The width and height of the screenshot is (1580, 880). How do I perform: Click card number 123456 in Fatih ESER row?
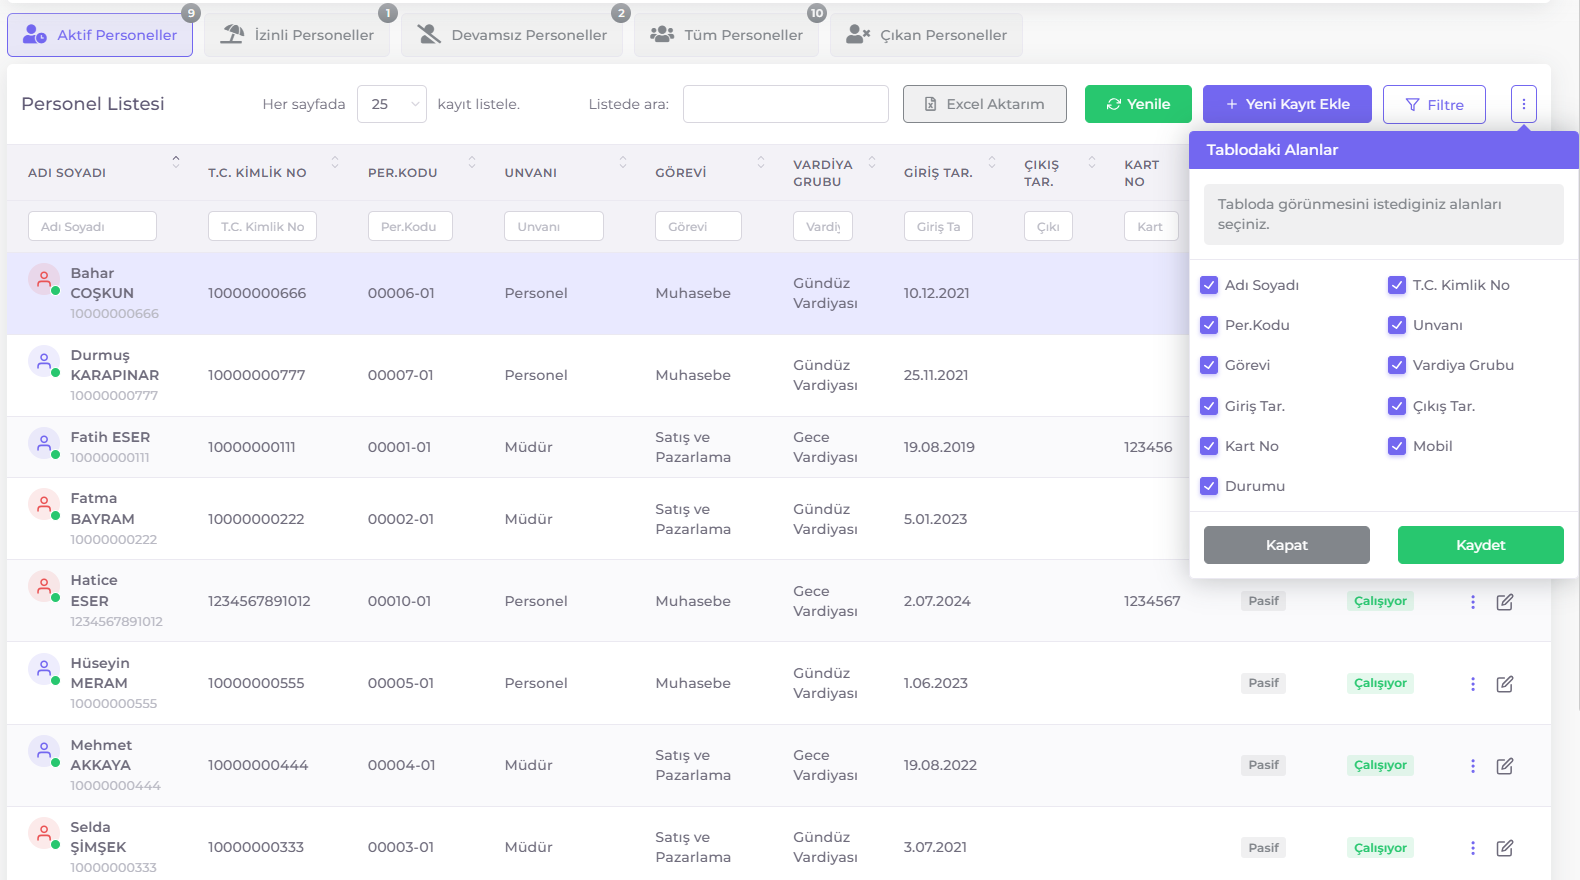point(1148,447)
